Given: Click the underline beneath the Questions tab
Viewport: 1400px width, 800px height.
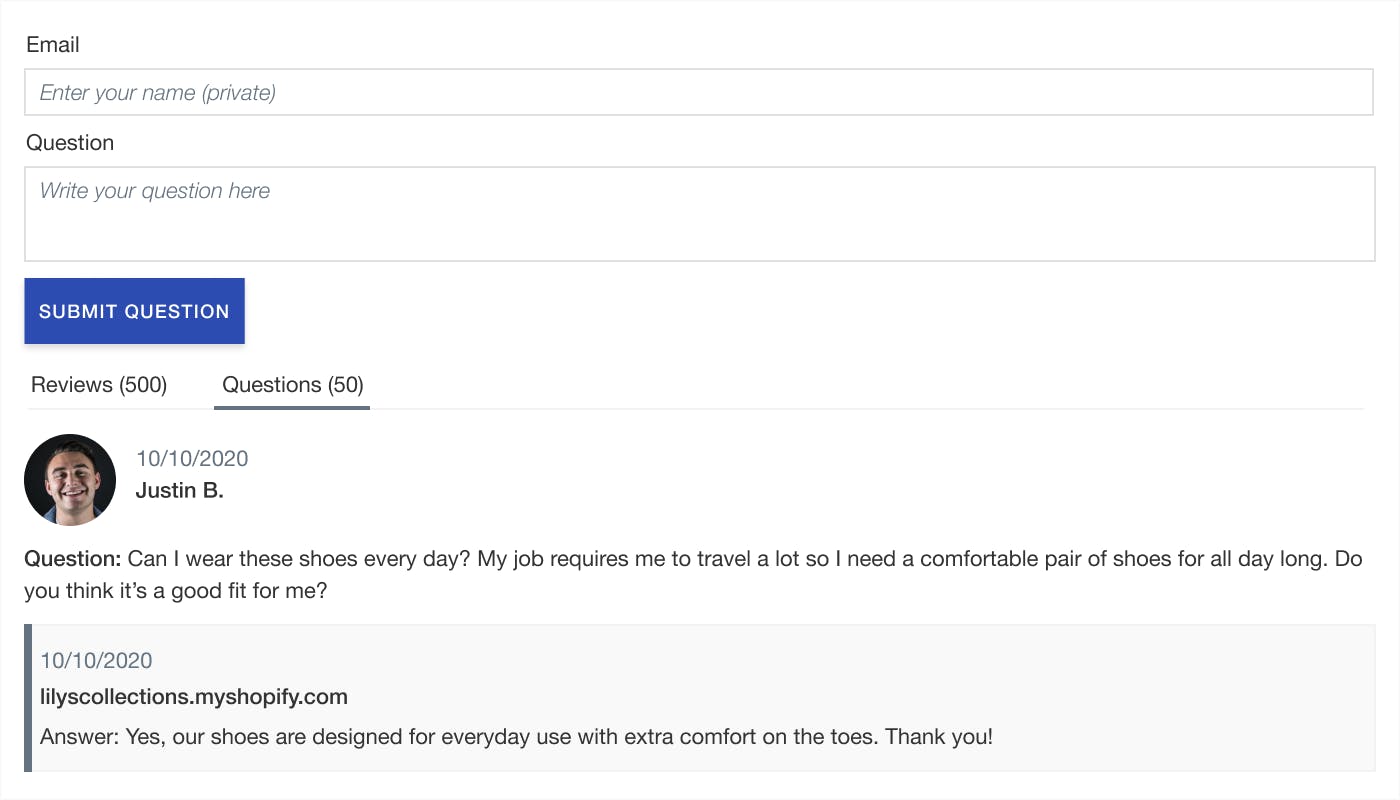Looking at the screenshot, I should click(292, 407).
